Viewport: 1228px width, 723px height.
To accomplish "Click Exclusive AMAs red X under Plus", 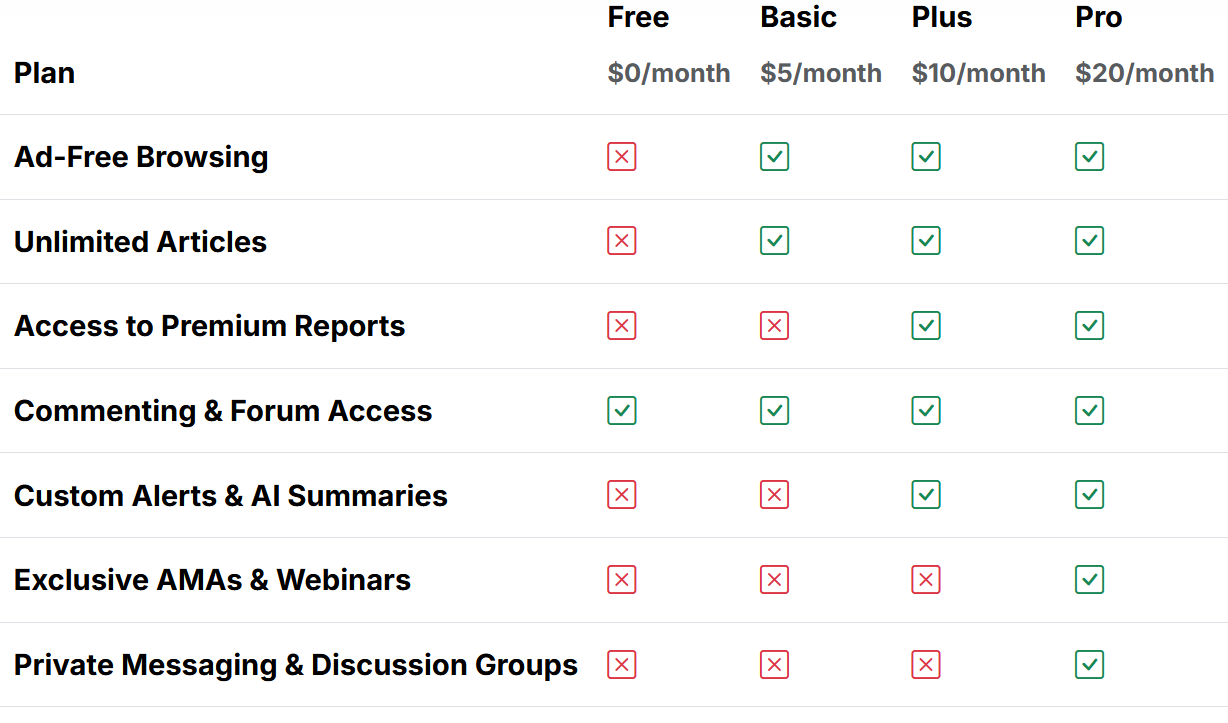I will (x=926, y=580).
